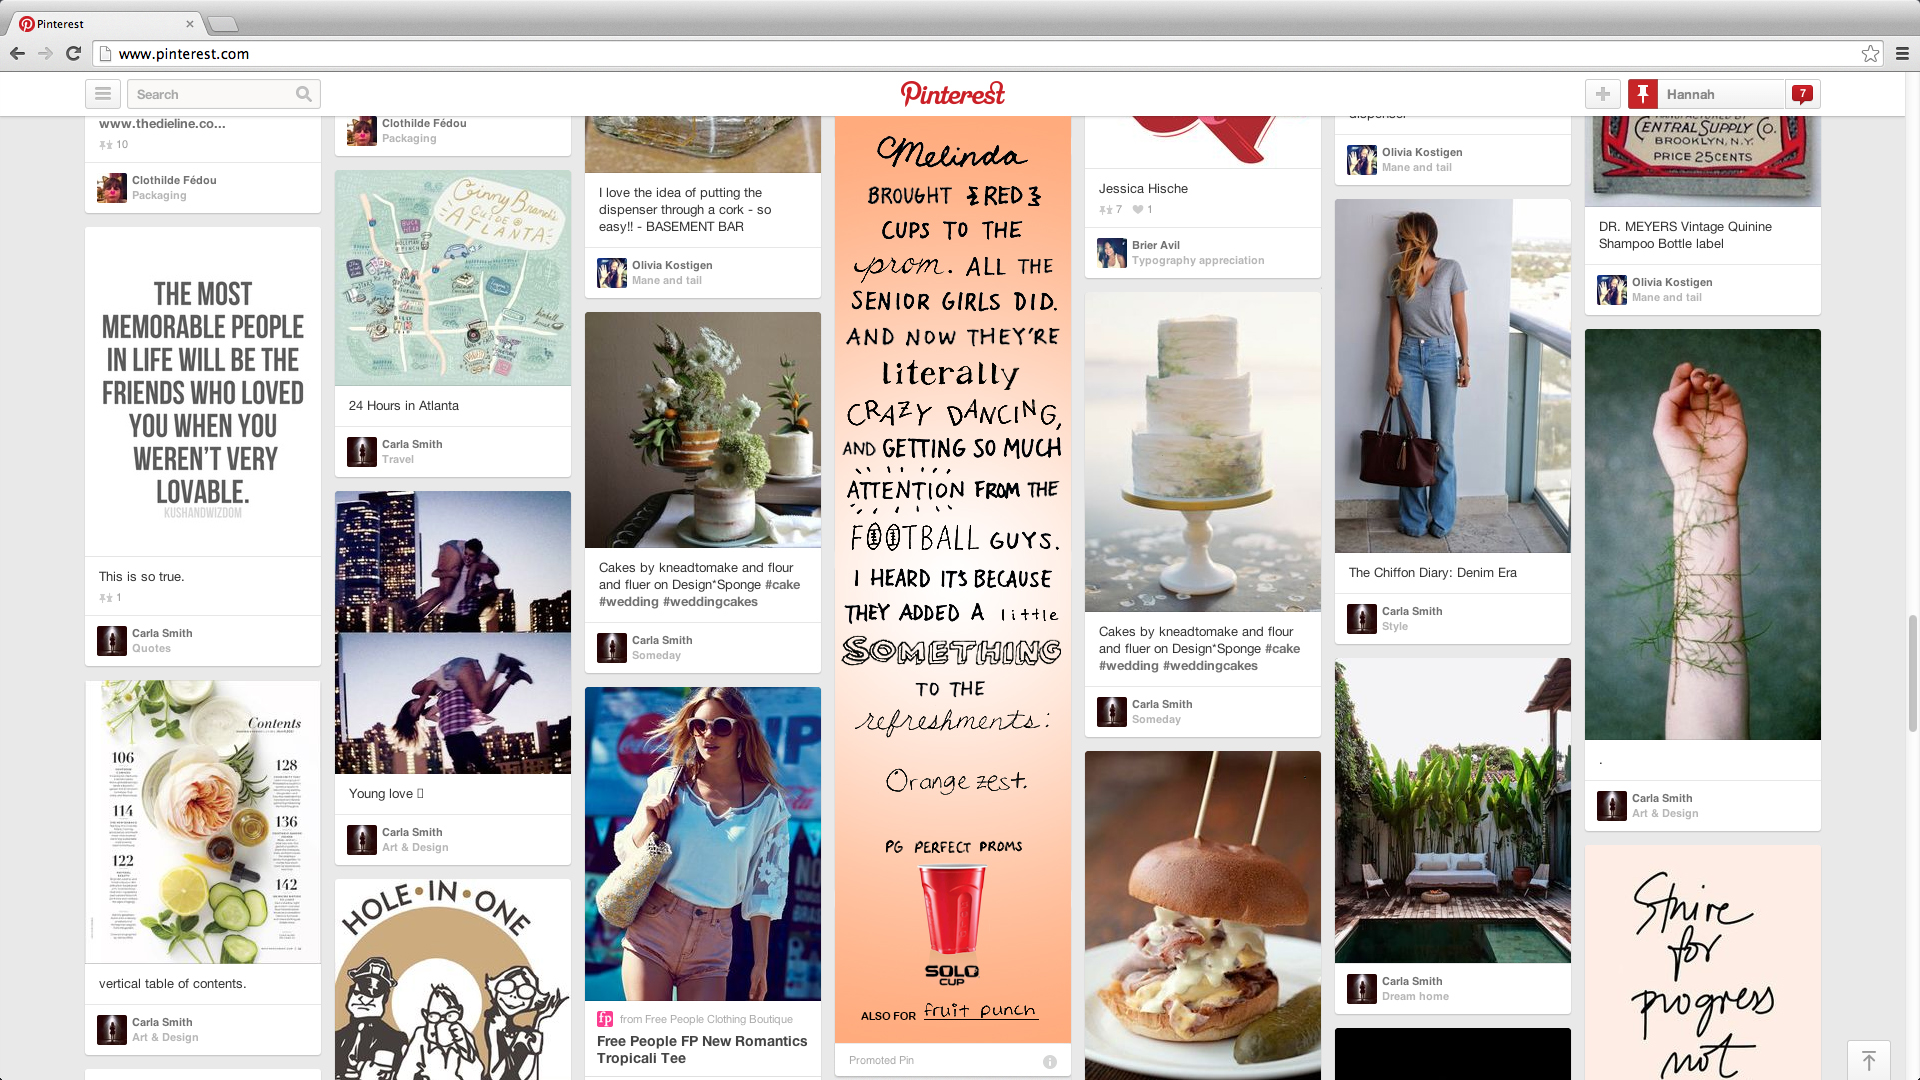Click the 'Jessica Hische' pin caption
The width and height of the screenshot is (1920, 1080).
pyautogui.click(x=1143, y=189)
